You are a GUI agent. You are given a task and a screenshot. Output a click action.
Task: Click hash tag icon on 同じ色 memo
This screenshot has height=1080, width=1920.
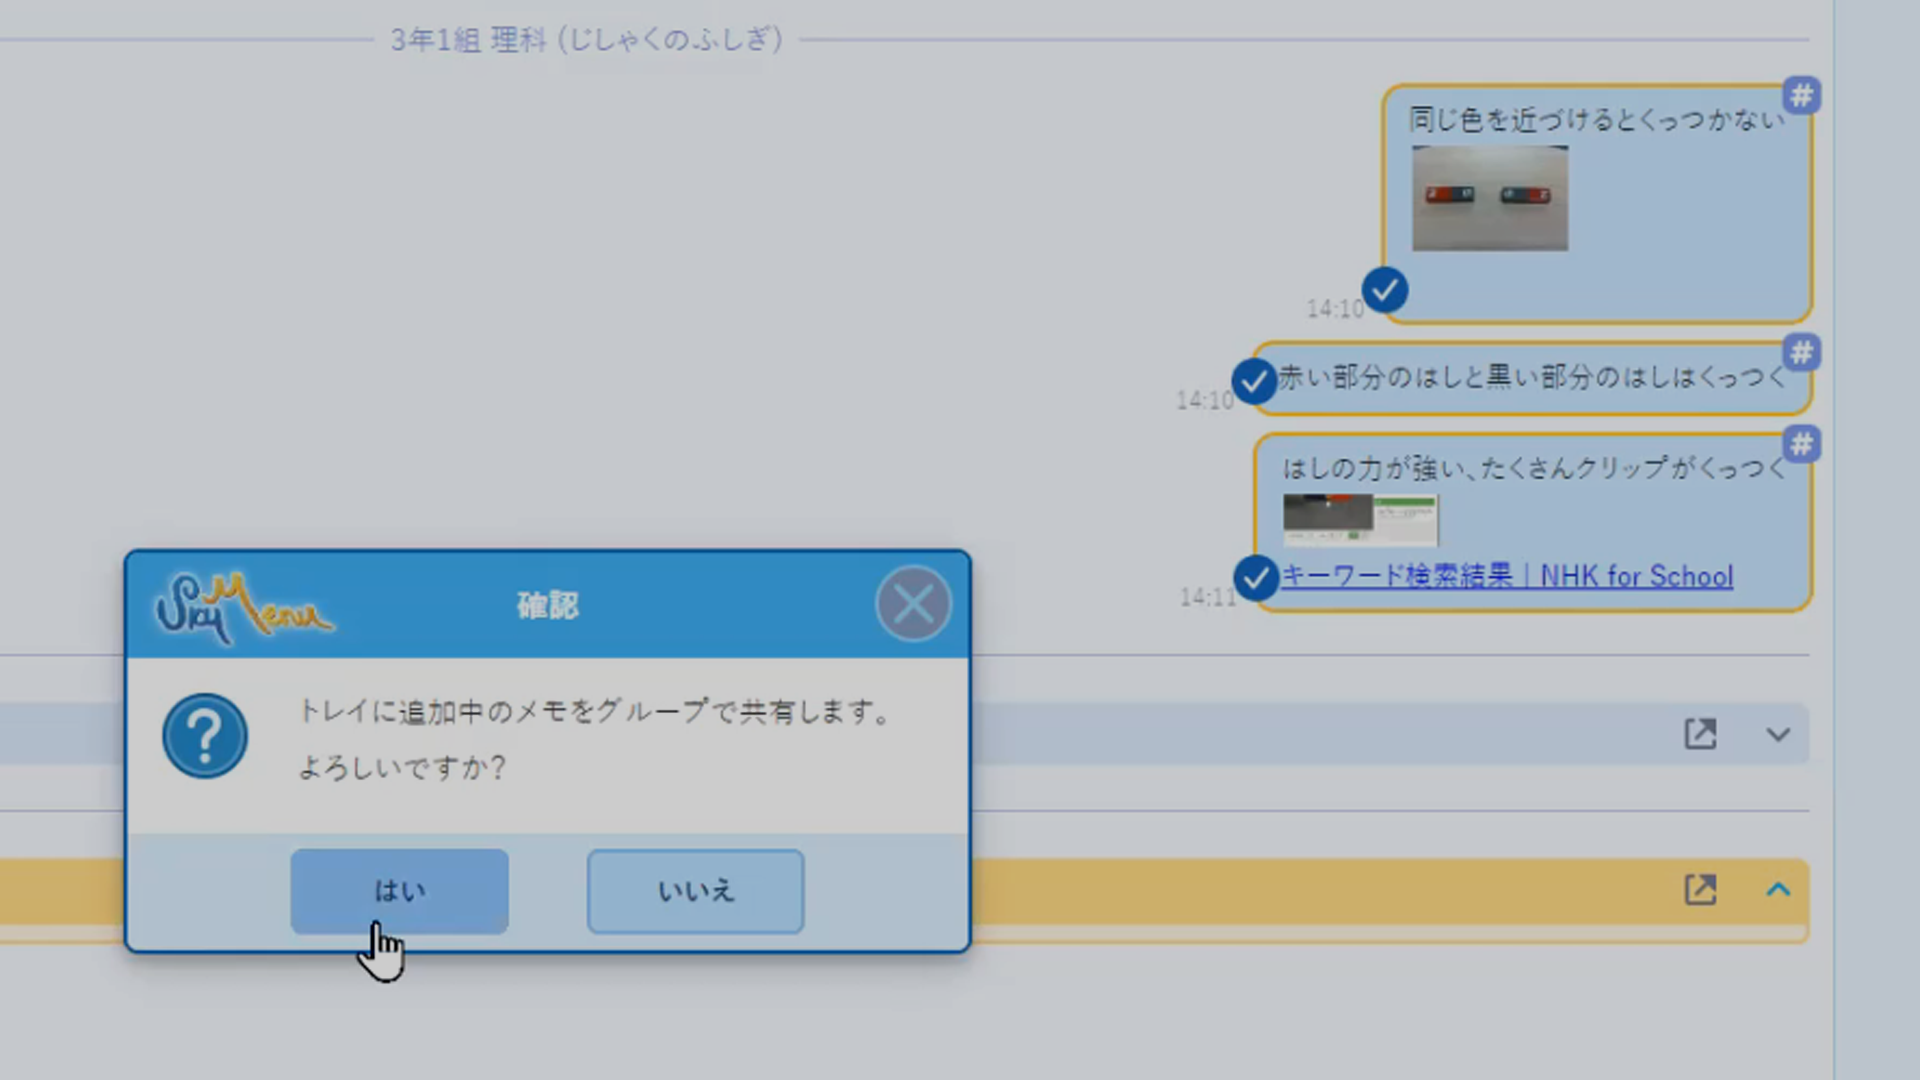coord(1801,96)
